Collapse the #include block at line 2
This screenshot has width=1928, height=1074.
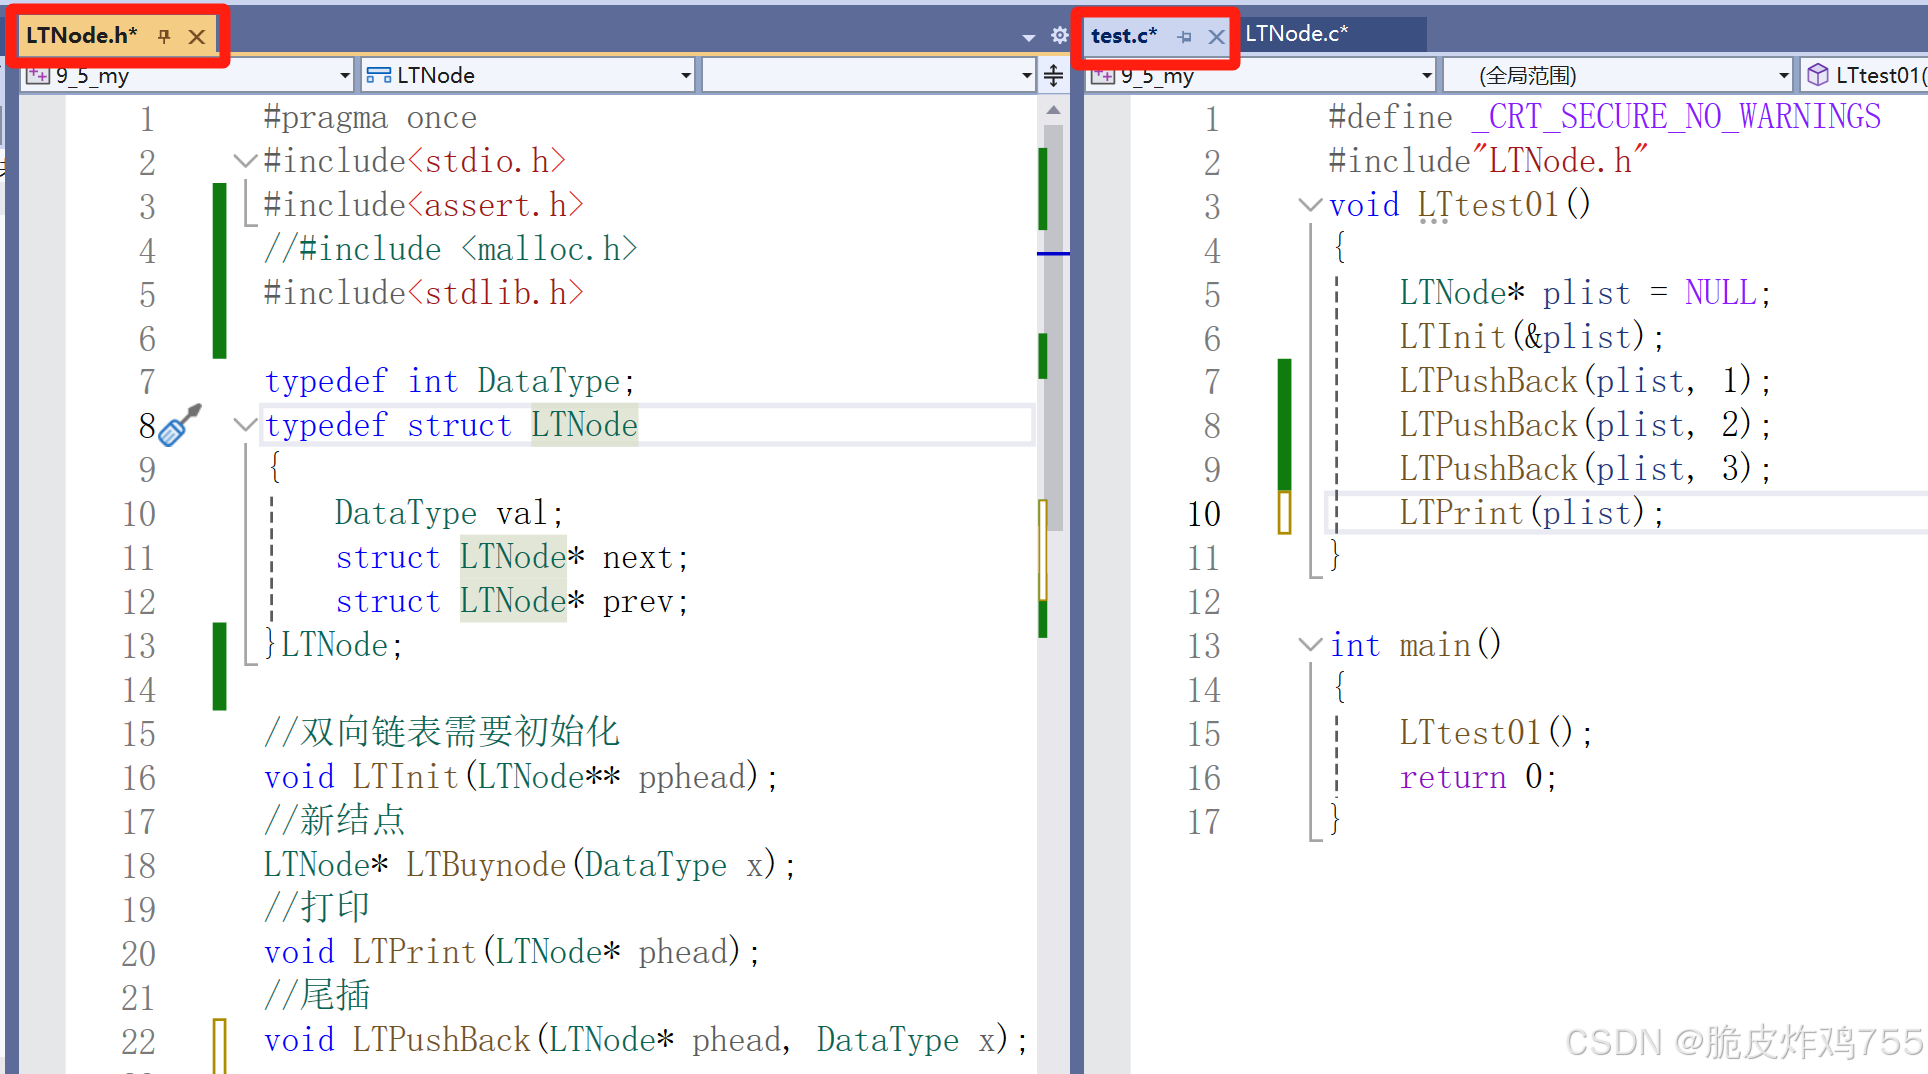245,161
